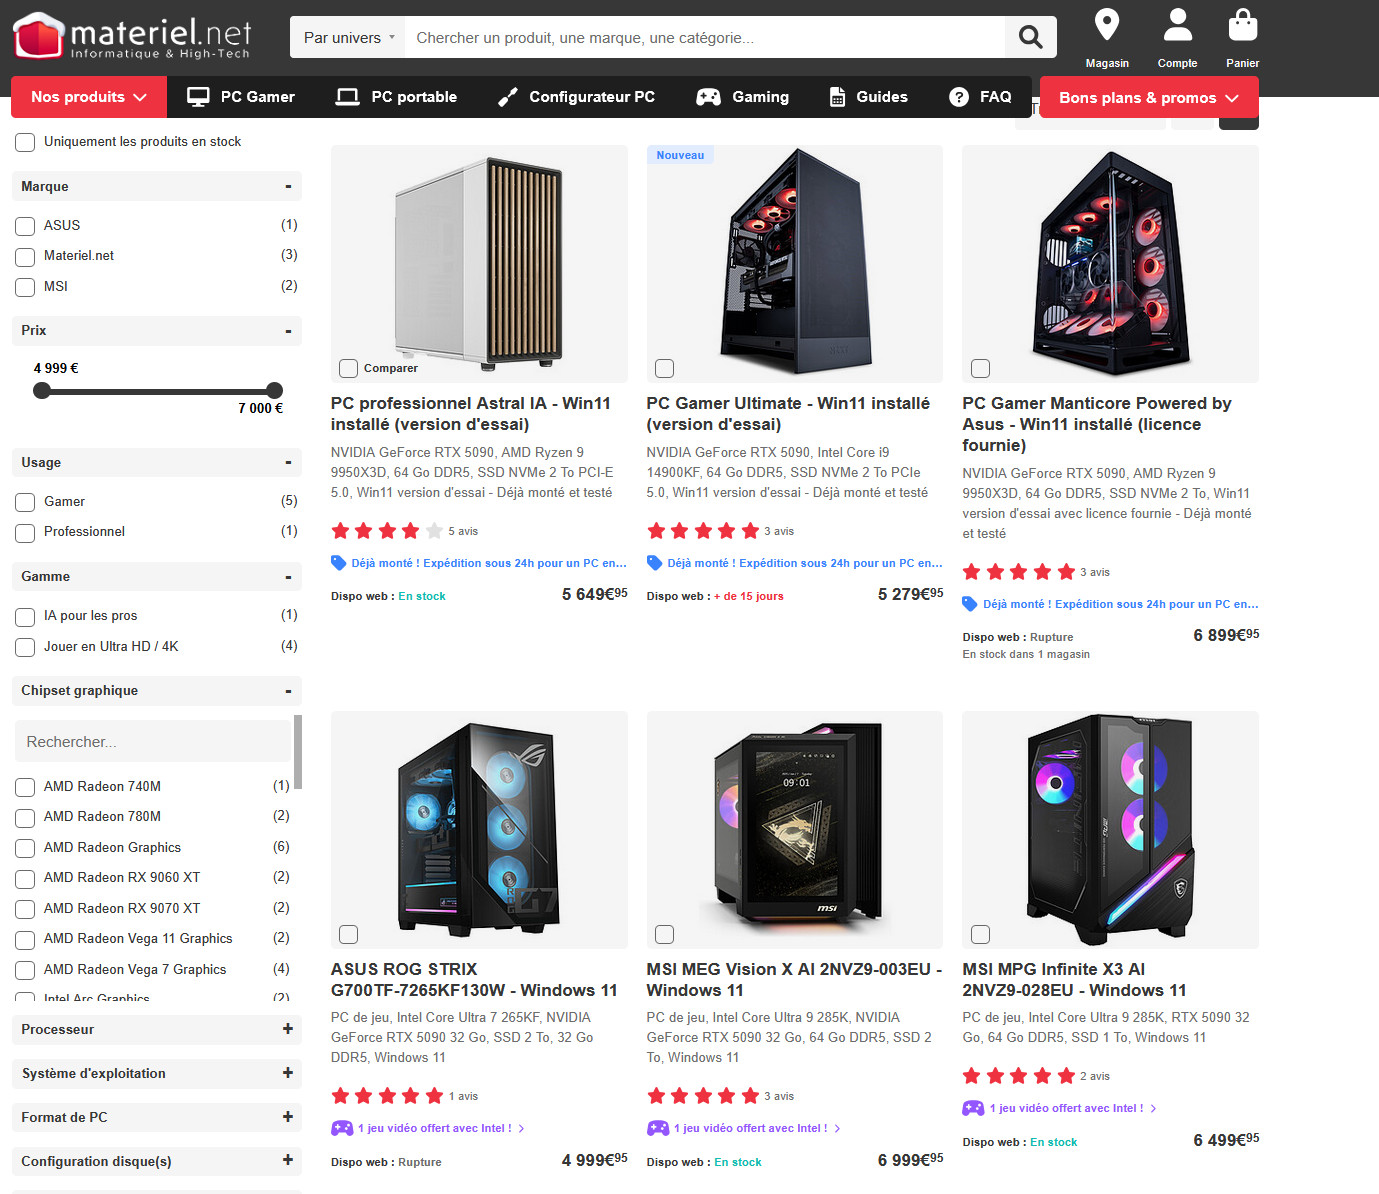Image resolution: width=1379 pixels, height=1194 pixels.
Task: Open Guides menu item
Action: (x=868, y=97)
